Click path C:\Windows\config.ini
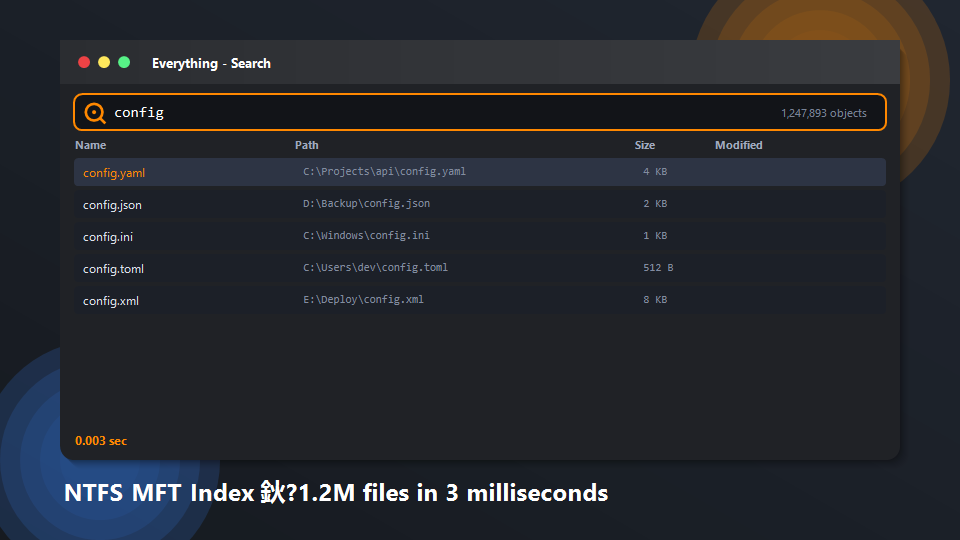 point(366,235)
